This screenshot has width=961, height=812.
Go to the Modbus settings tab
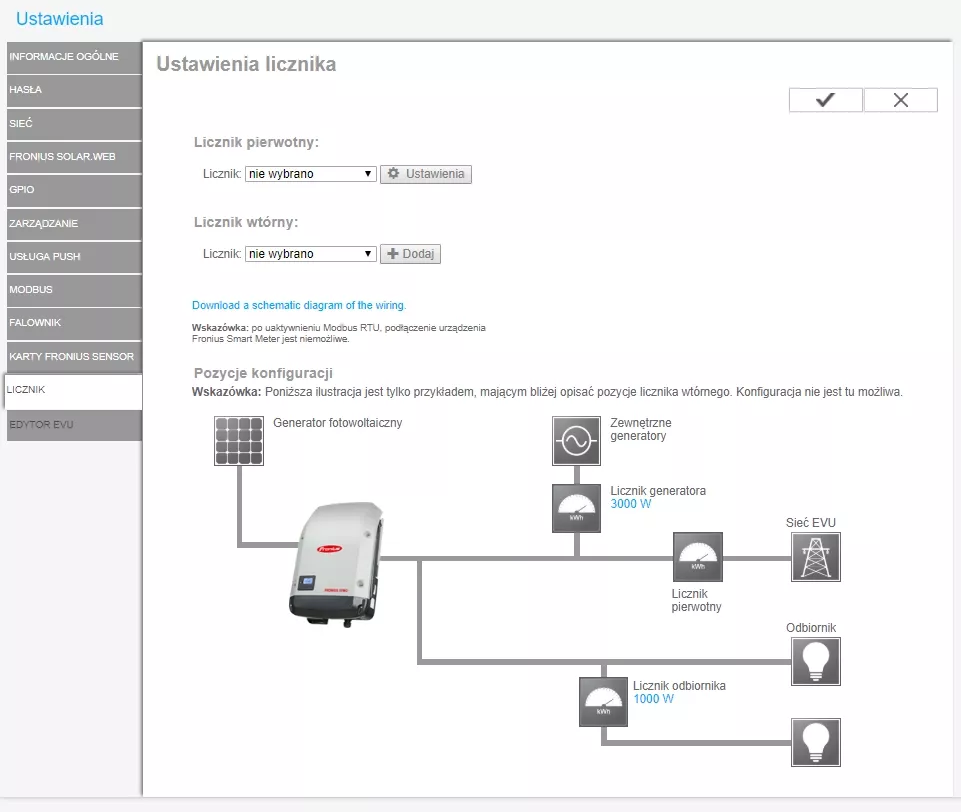coord(73,290)
